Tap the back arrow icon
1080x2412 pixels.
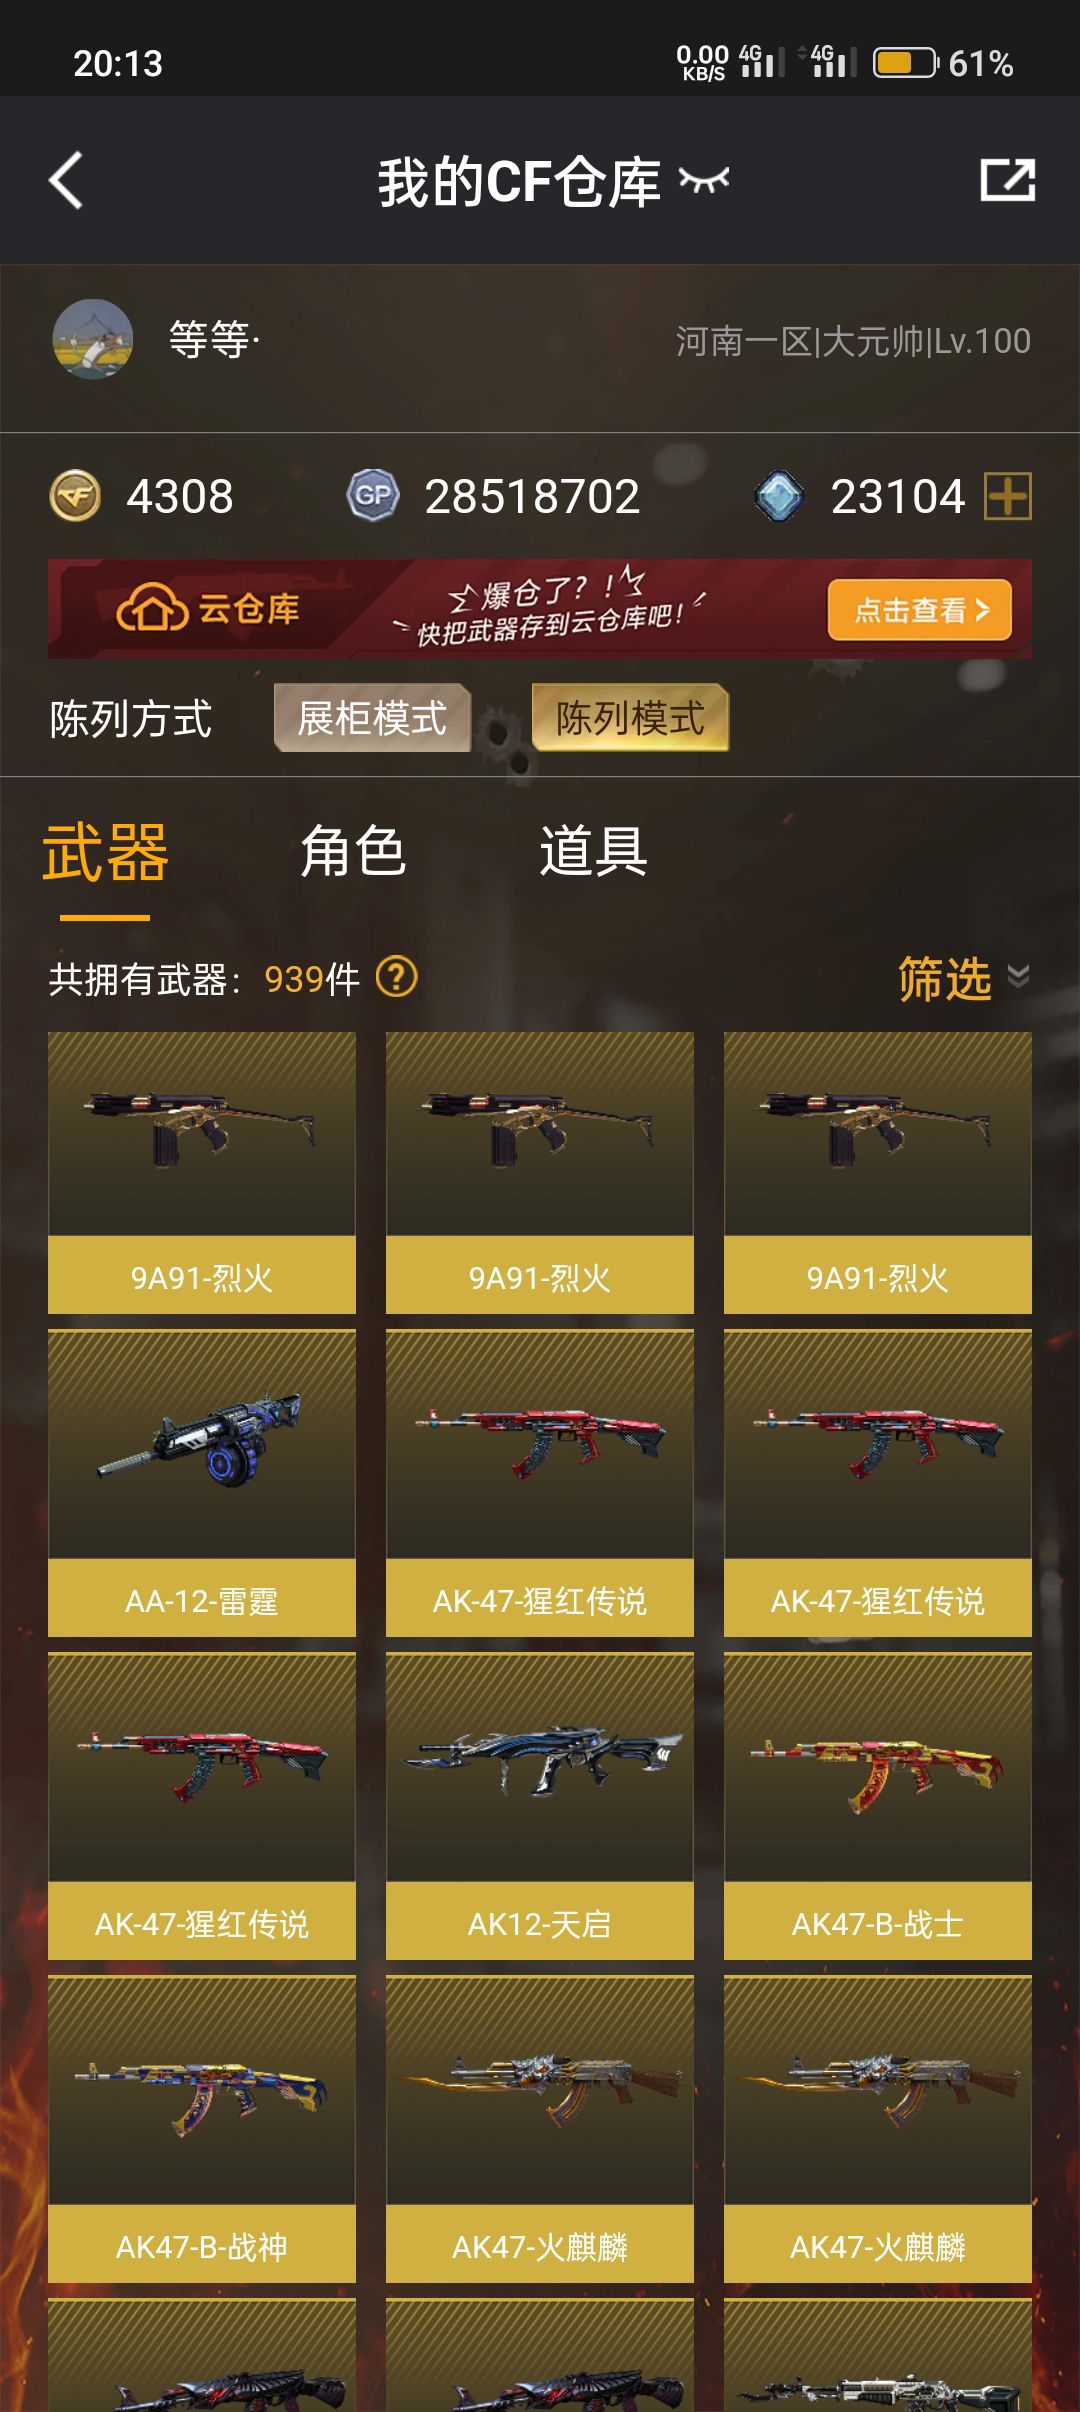coord(66,181)
